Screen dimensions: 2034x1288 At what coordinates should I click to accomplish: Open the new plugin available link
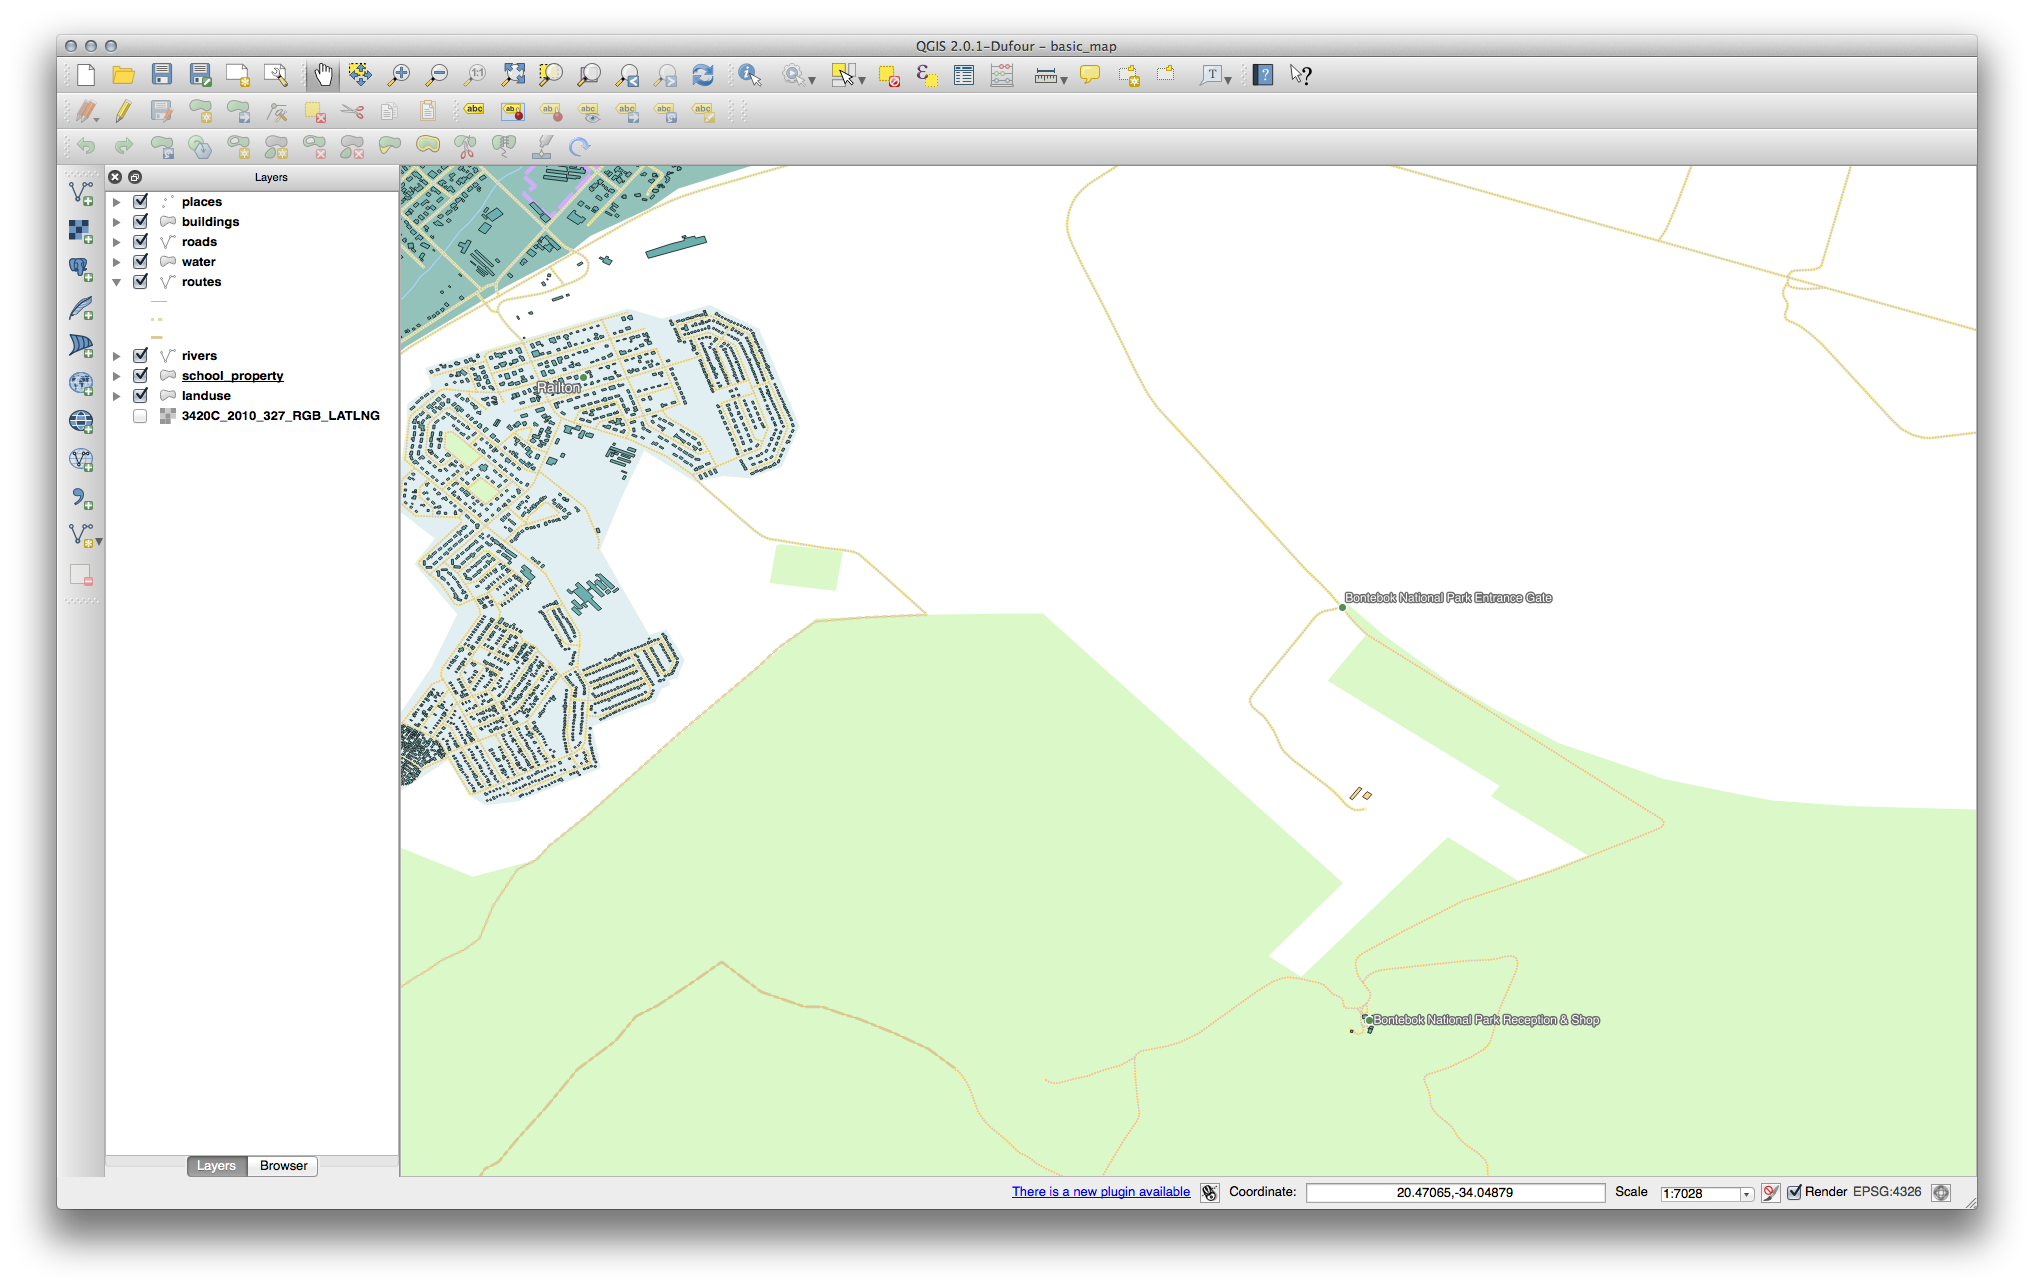(x=1100, y=1192)
